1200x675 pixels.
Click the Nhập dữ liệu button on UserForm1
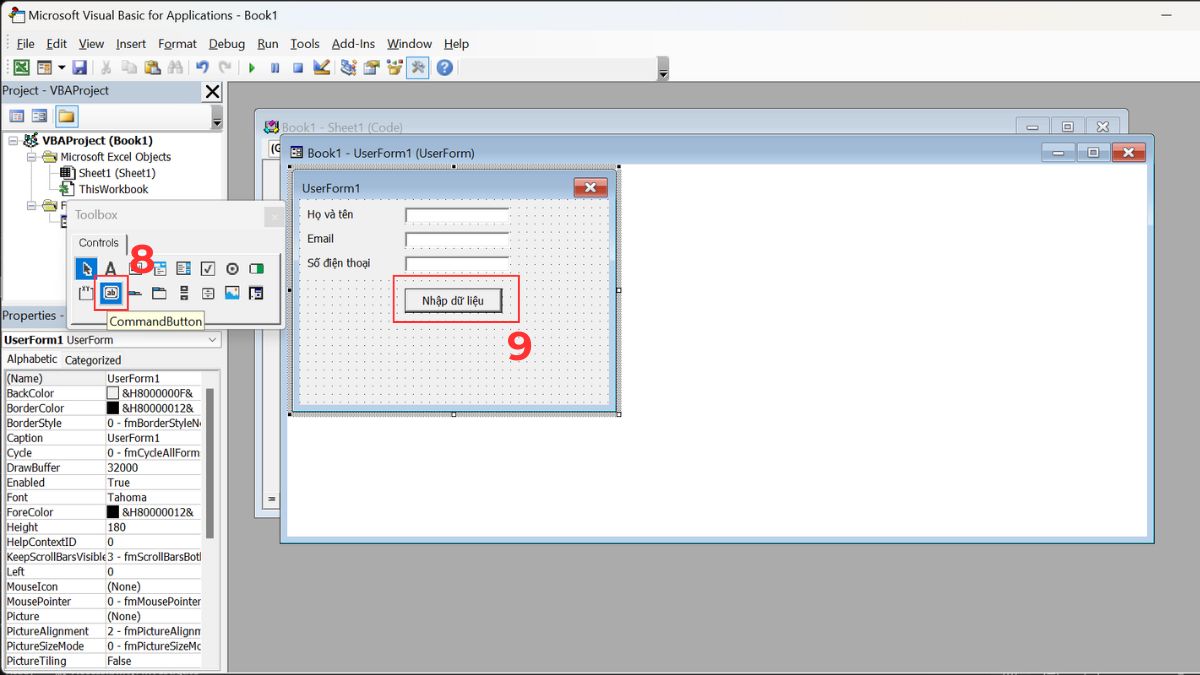tap(455, 298)
